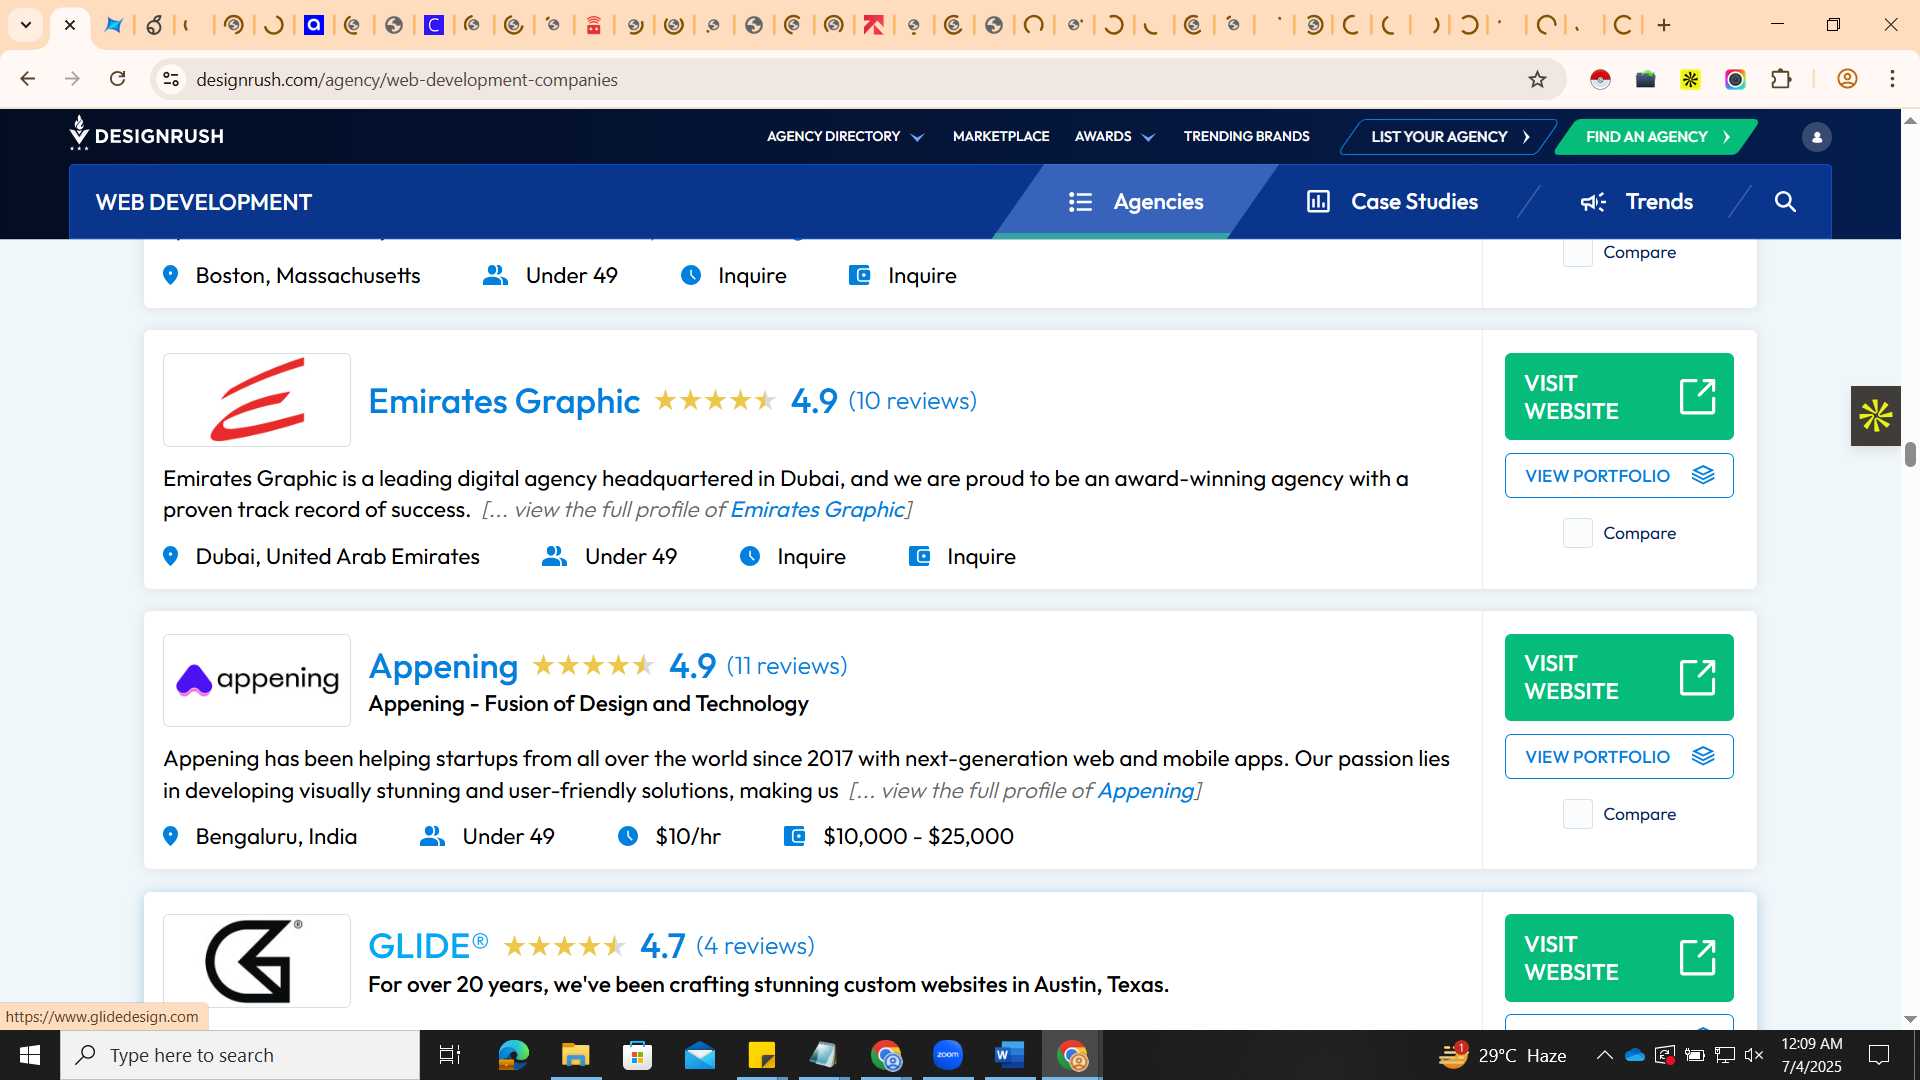Visit Website for GLIDE
This screenshot has width=1920, height=1080.
pos(1619,958)
